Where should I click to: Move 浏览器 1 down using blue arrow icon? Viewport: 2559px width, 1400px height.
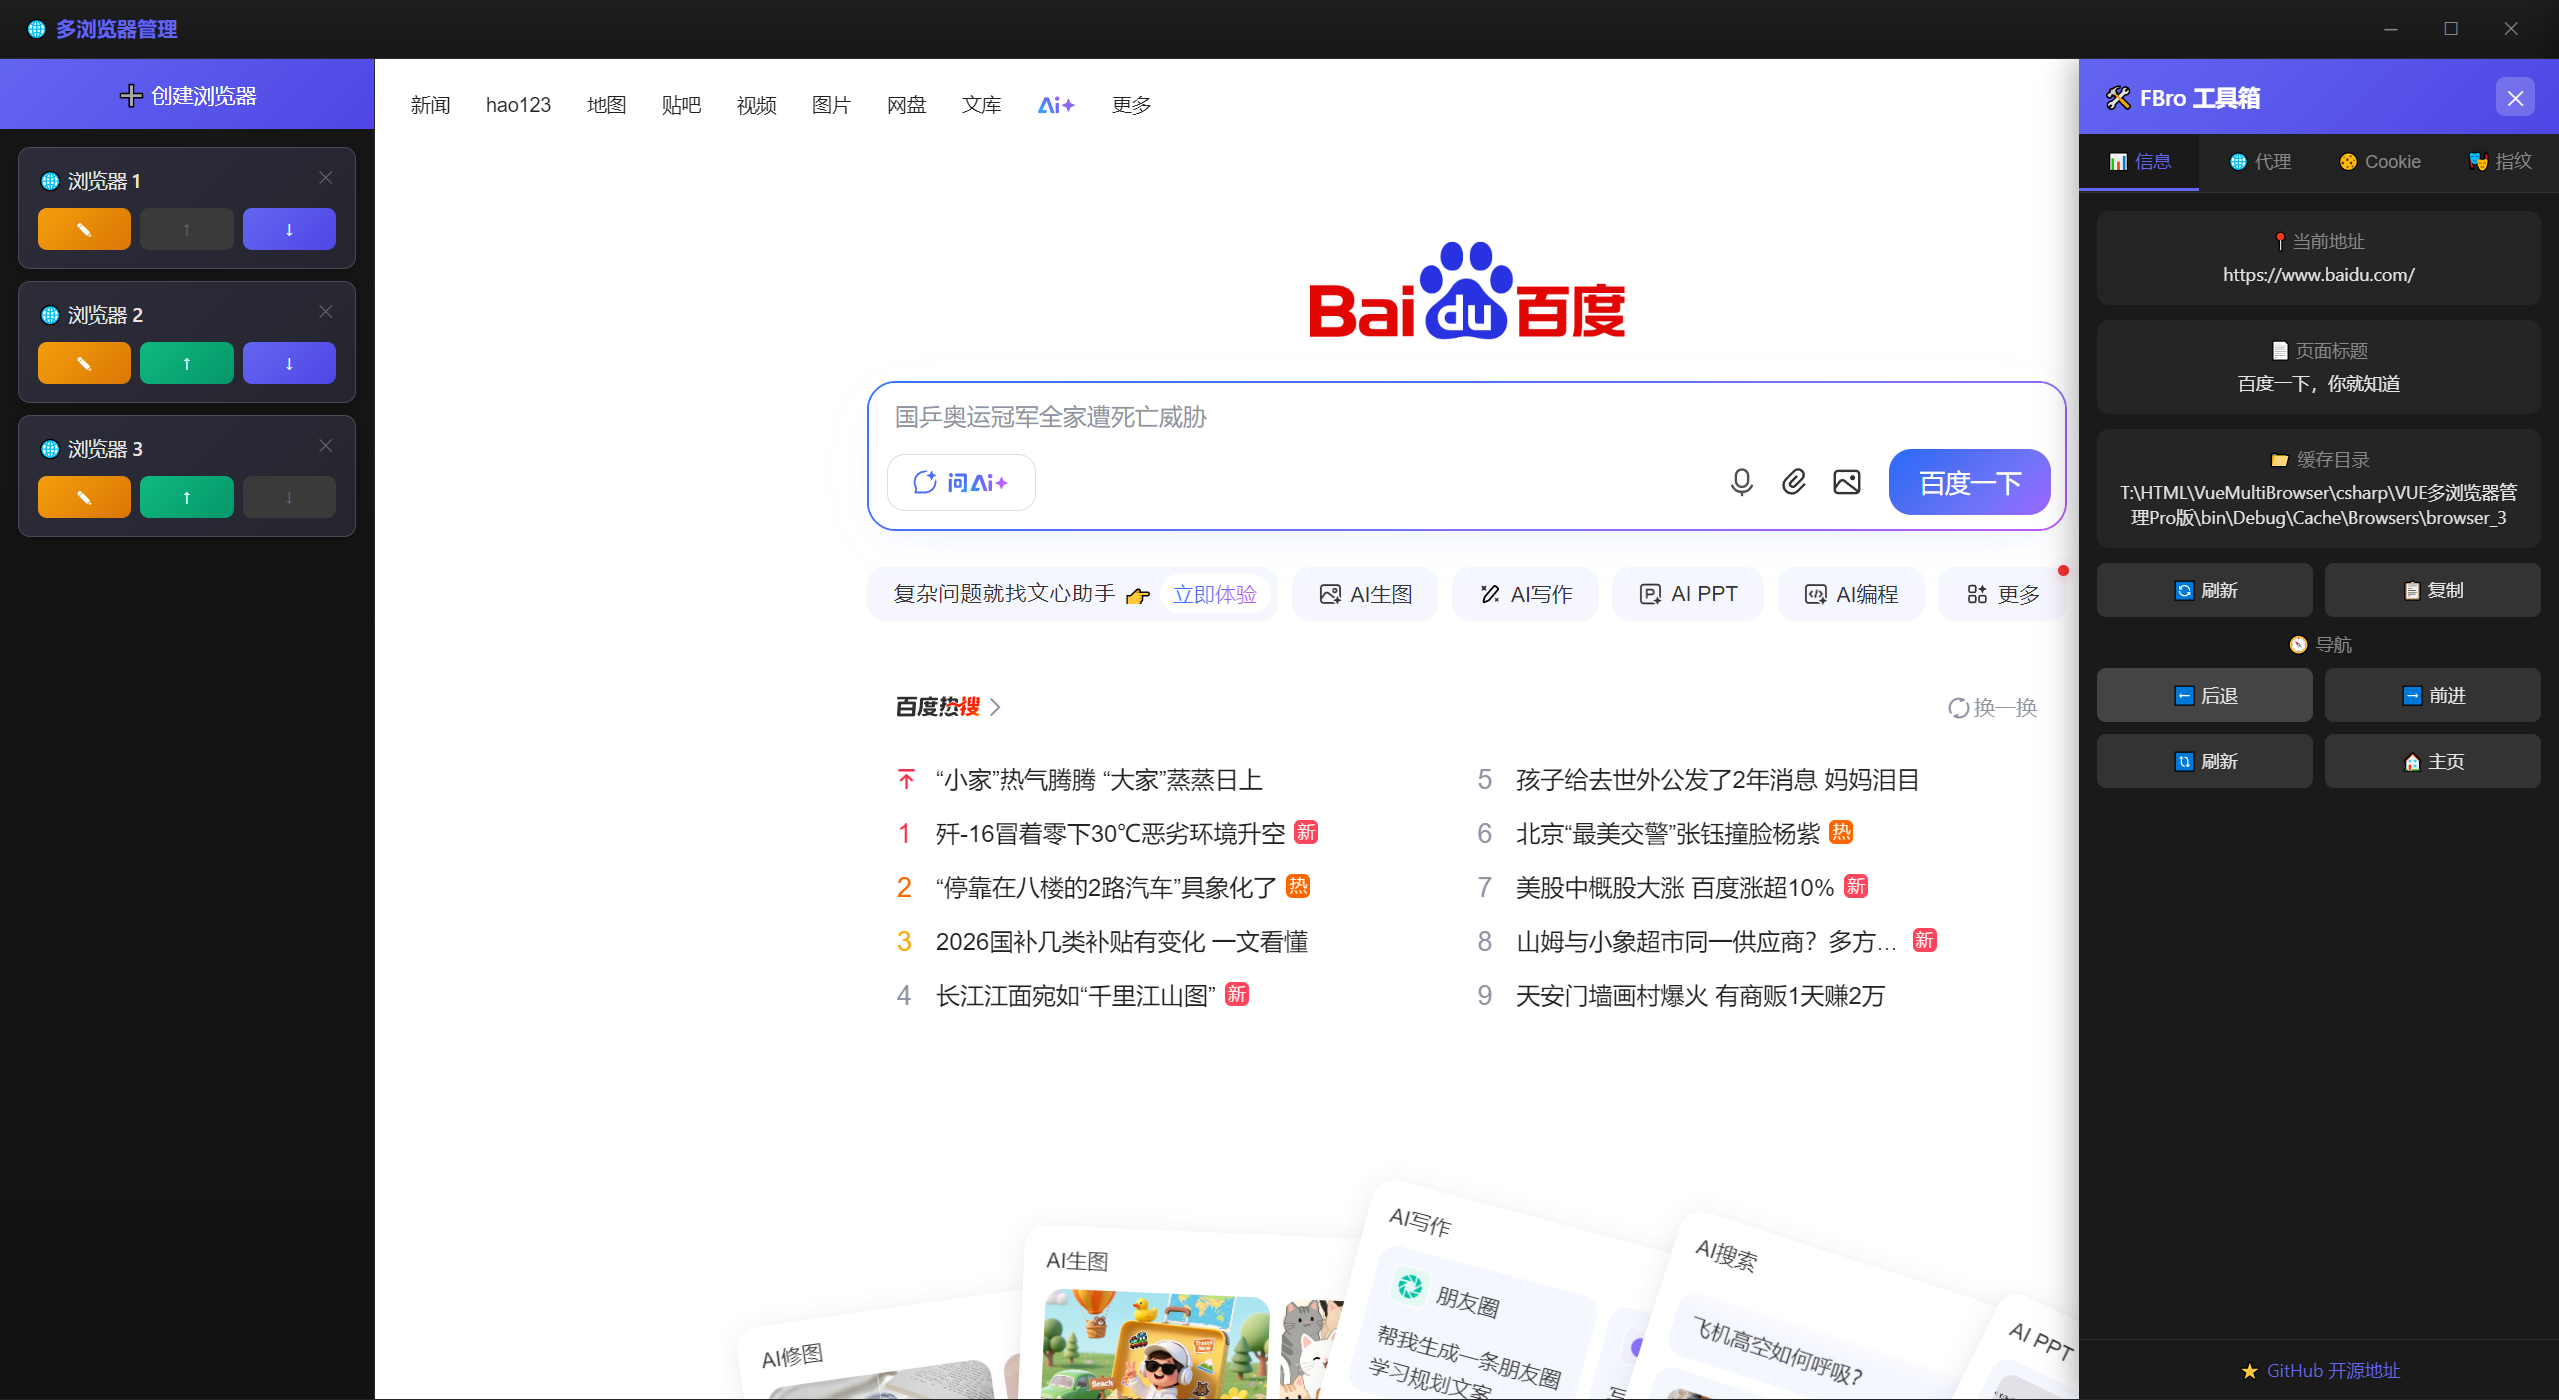coord(288,228)
